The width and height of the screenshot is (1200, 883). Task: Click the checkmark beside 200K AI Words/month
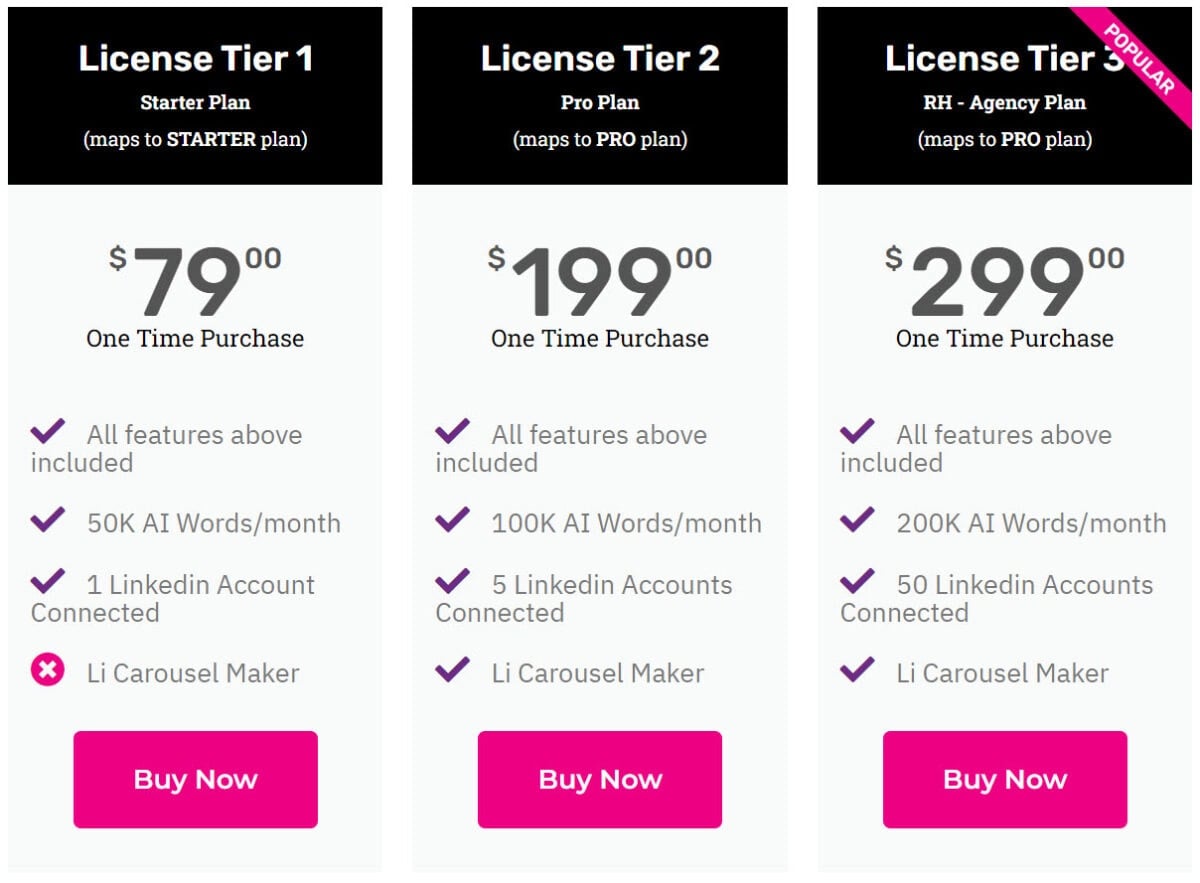click(x=857, y=520)
